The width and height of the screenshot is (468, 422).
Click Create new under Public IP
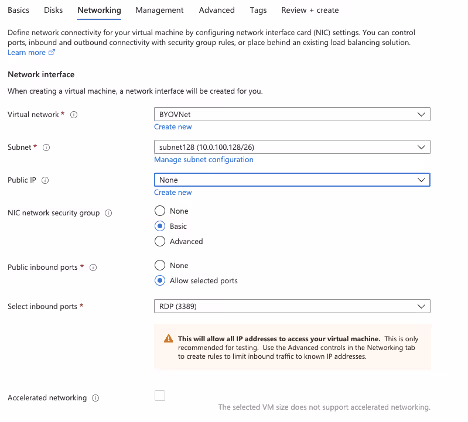pos(173,192)
